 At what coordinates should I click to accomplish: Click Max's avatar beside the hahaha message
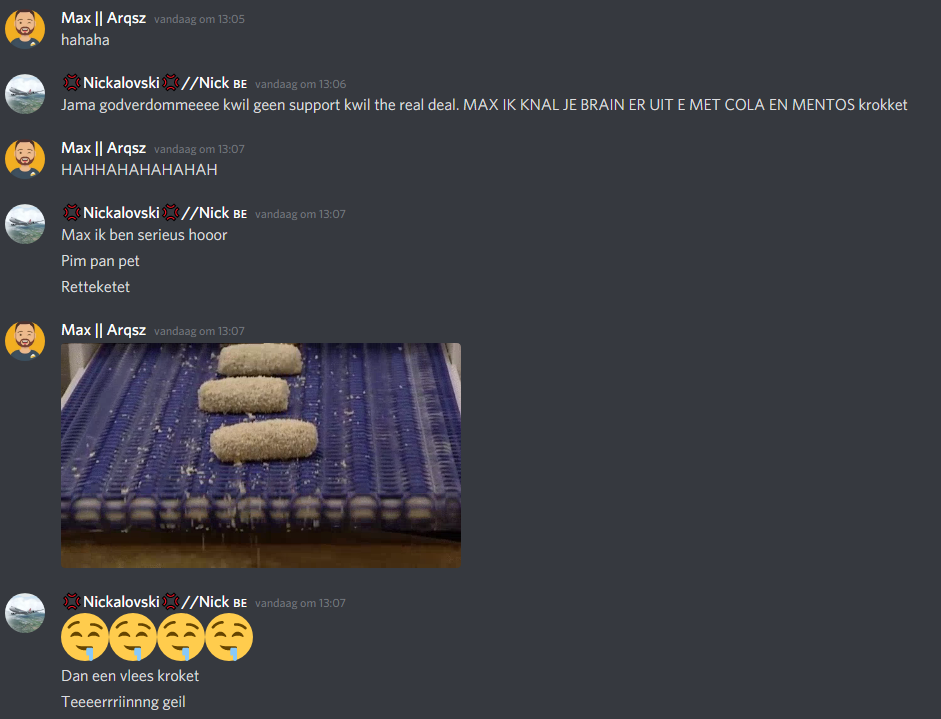click(25, 29)
